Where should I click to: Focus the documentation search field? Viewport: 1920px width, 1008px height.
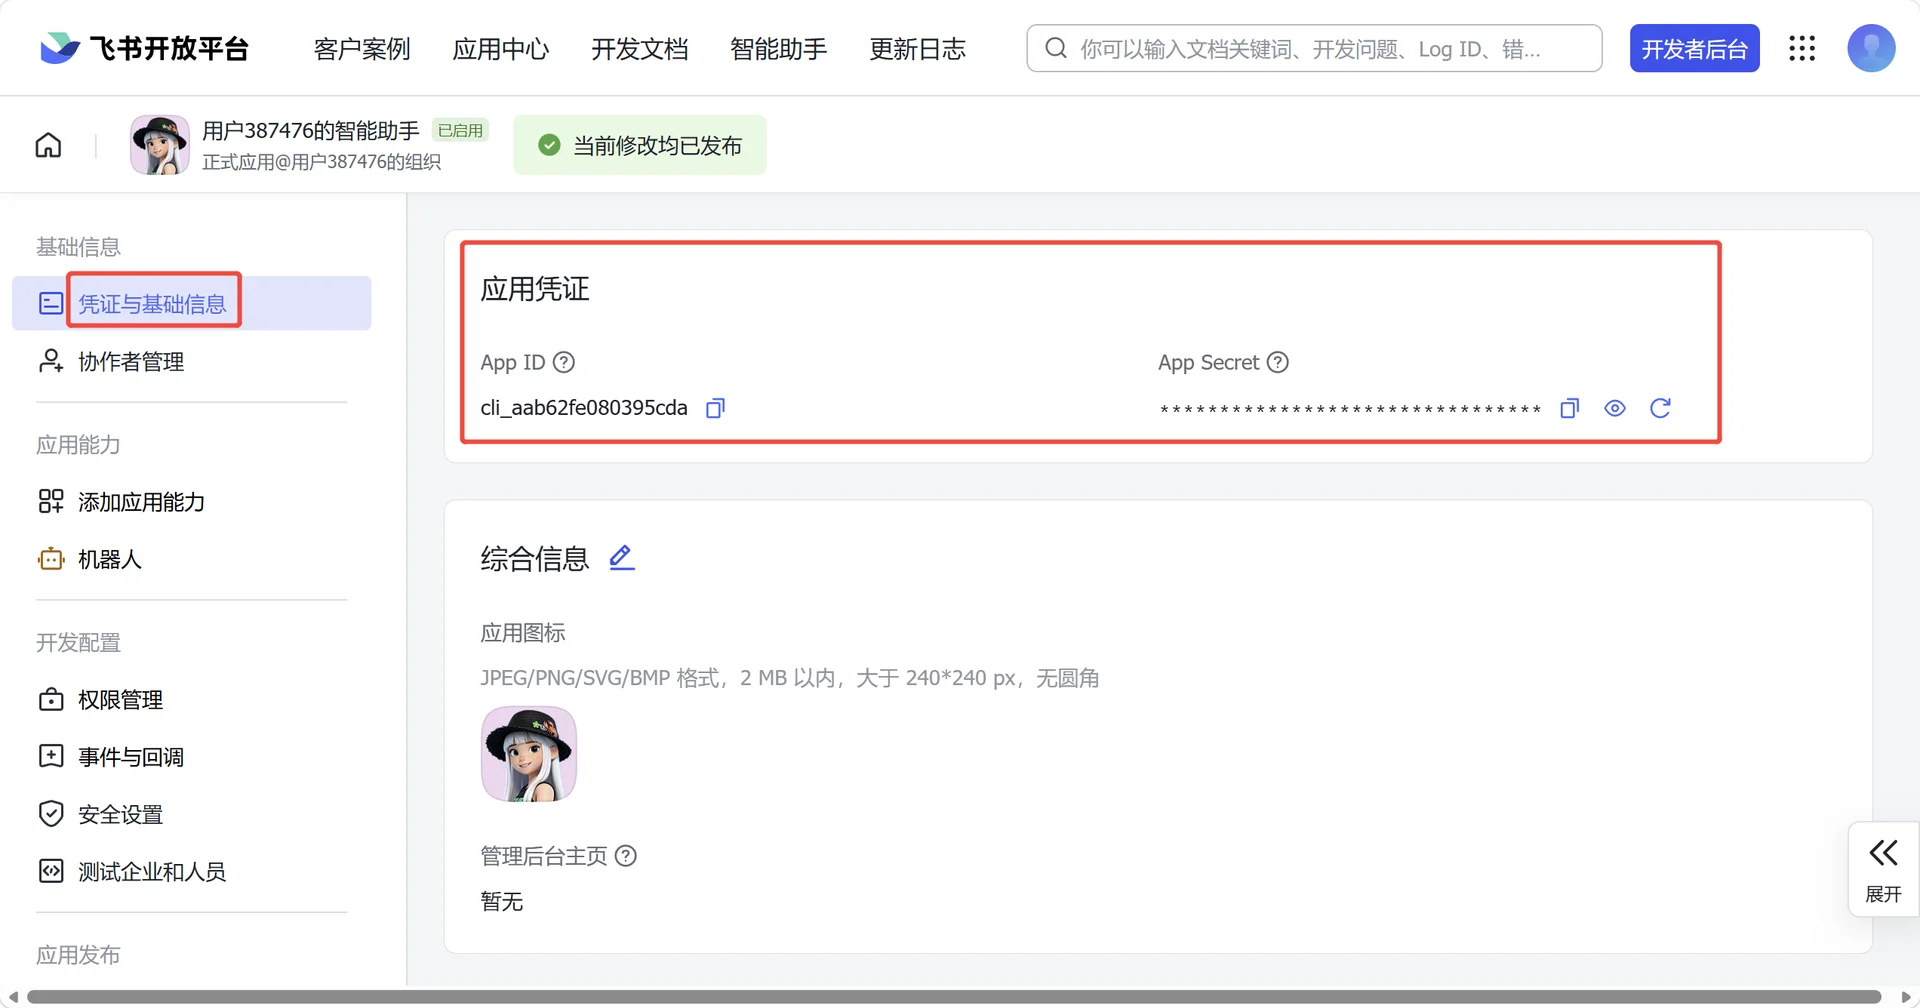(x=1314, y=48)
